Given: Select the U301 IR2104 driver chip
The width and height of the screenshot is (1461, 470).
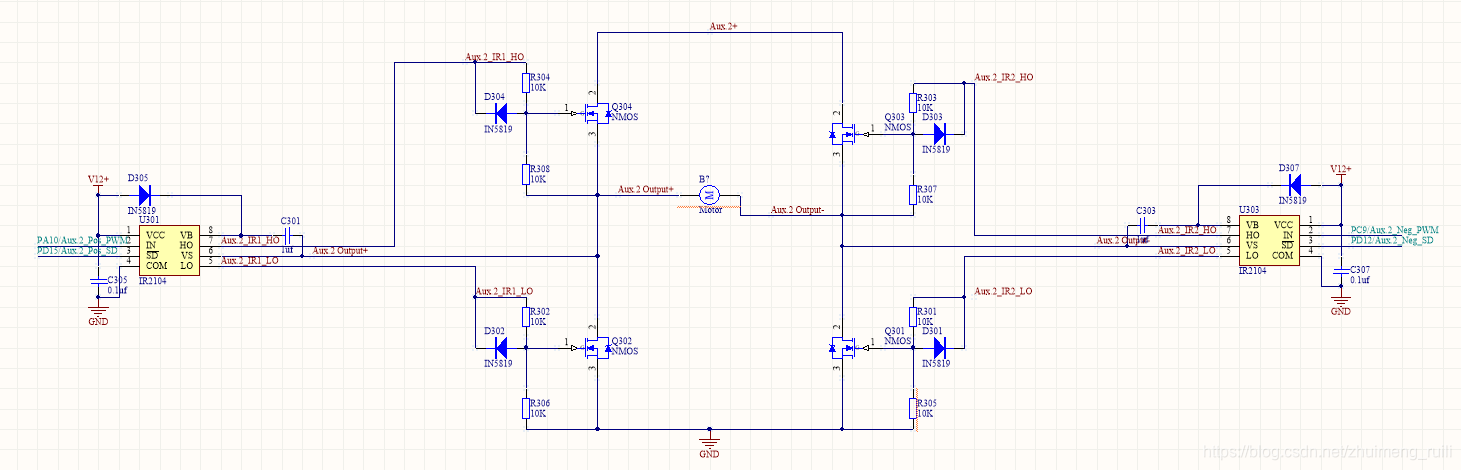Looking at the screenshot, I should [168, 248].
